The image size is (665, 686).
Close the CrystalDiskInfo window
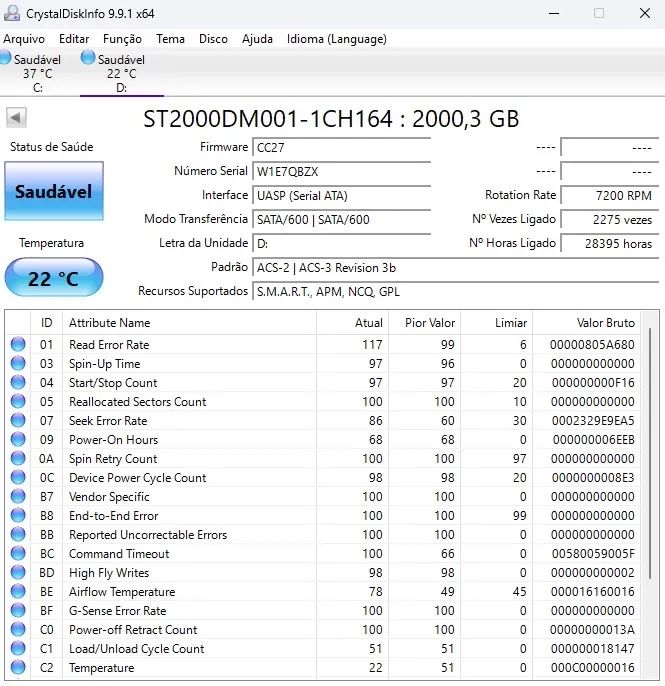point(645,13)
